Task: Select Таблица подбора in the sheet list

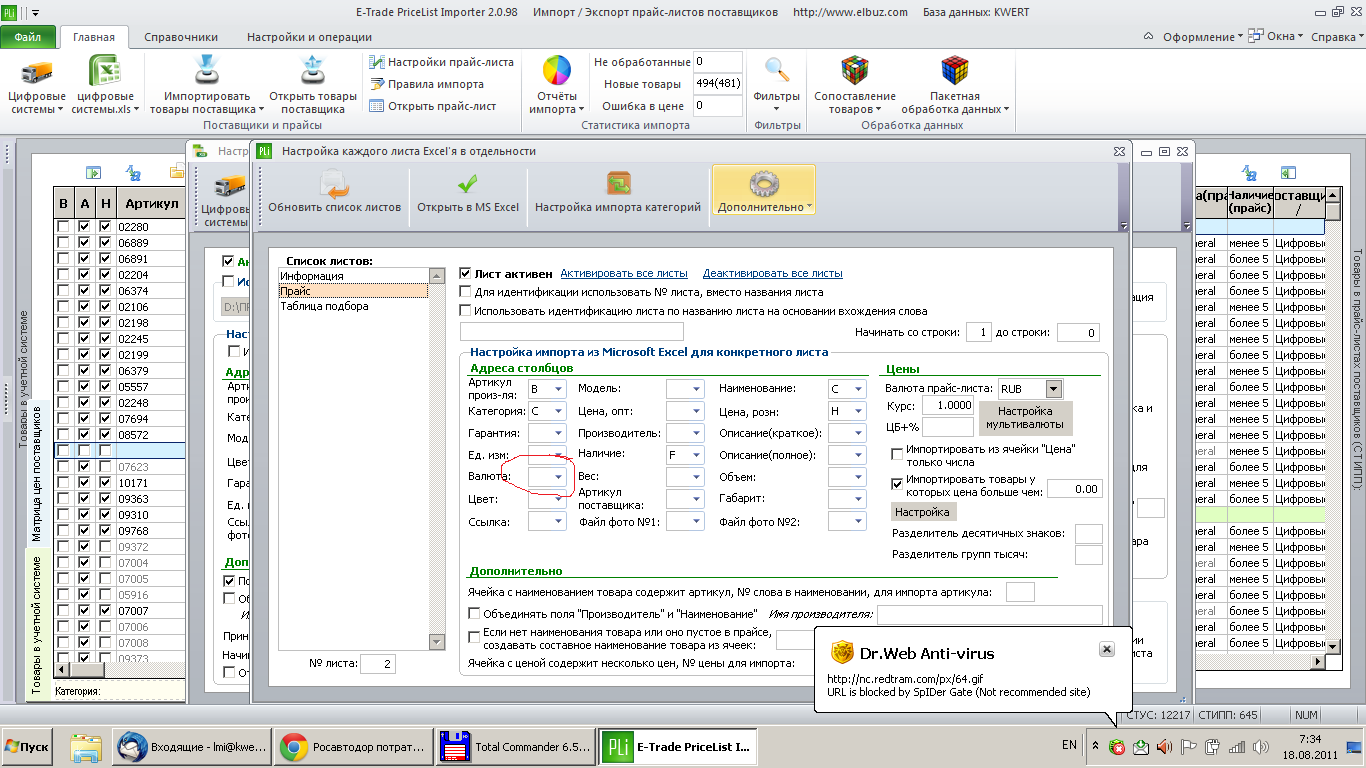Action: pyautogui.click(x=353, y=306)
